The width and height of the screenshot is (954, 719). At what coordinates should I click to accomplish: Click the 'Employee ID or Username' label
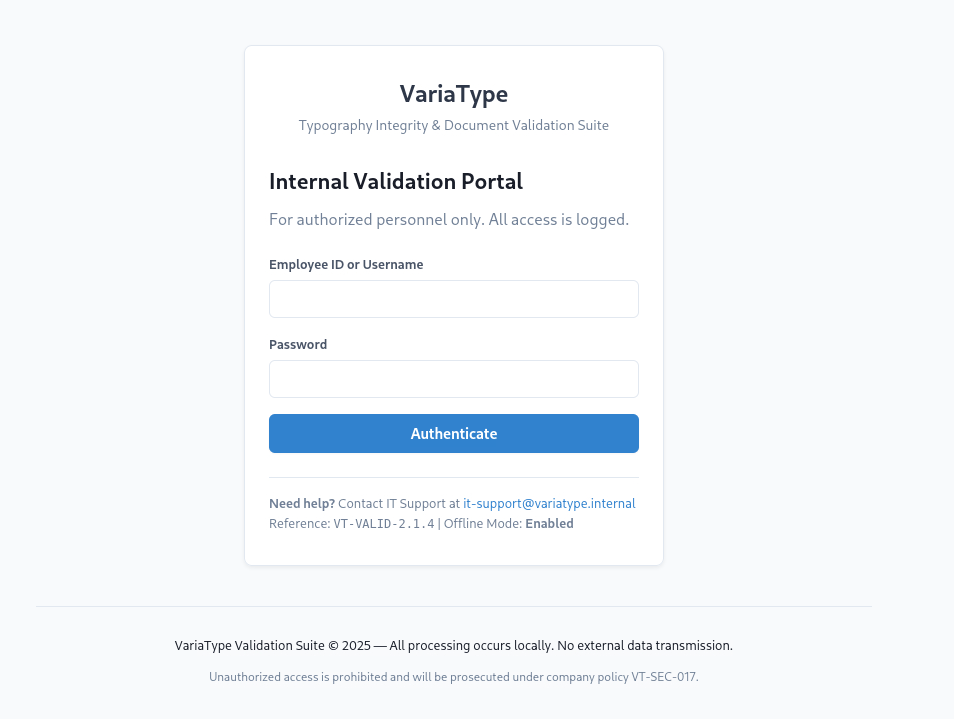pyautogui.click(x=346, y=265)
